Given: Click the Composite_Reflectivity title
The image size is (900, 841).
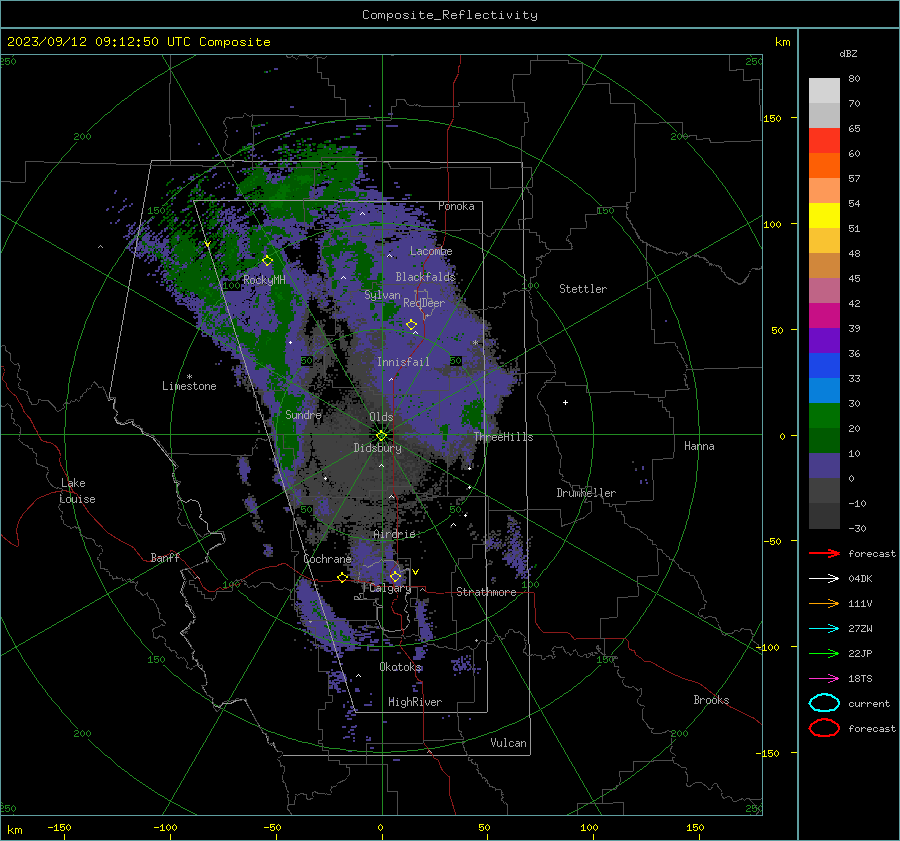Looking at the screenshot, I should [x=450, y=15].
